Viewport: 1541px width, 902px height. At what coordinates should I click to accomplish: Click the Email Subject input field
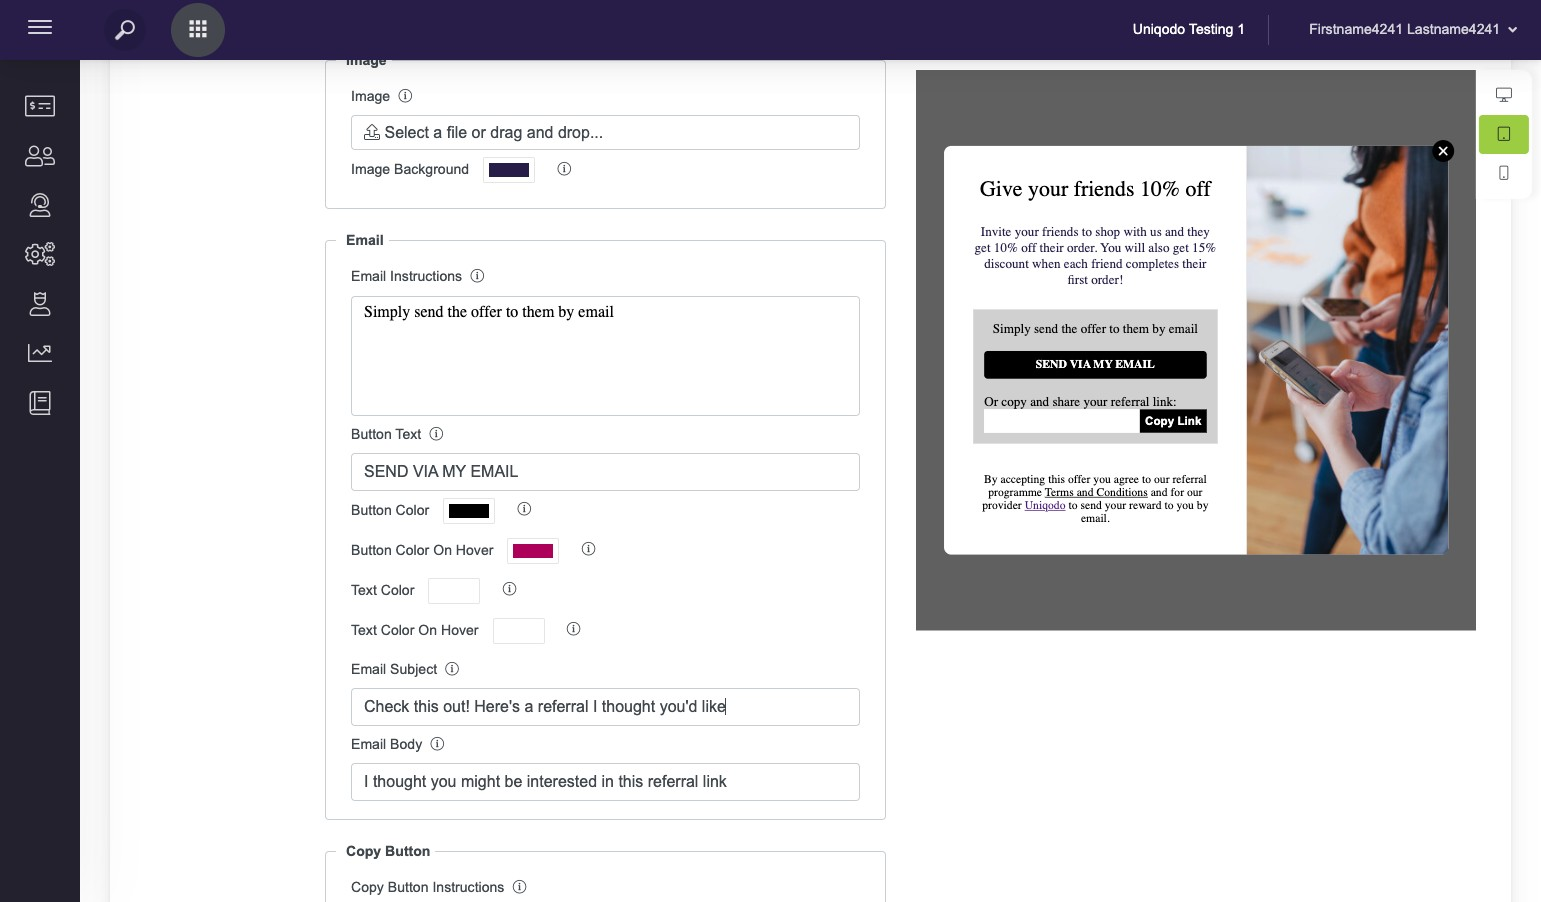605,707
